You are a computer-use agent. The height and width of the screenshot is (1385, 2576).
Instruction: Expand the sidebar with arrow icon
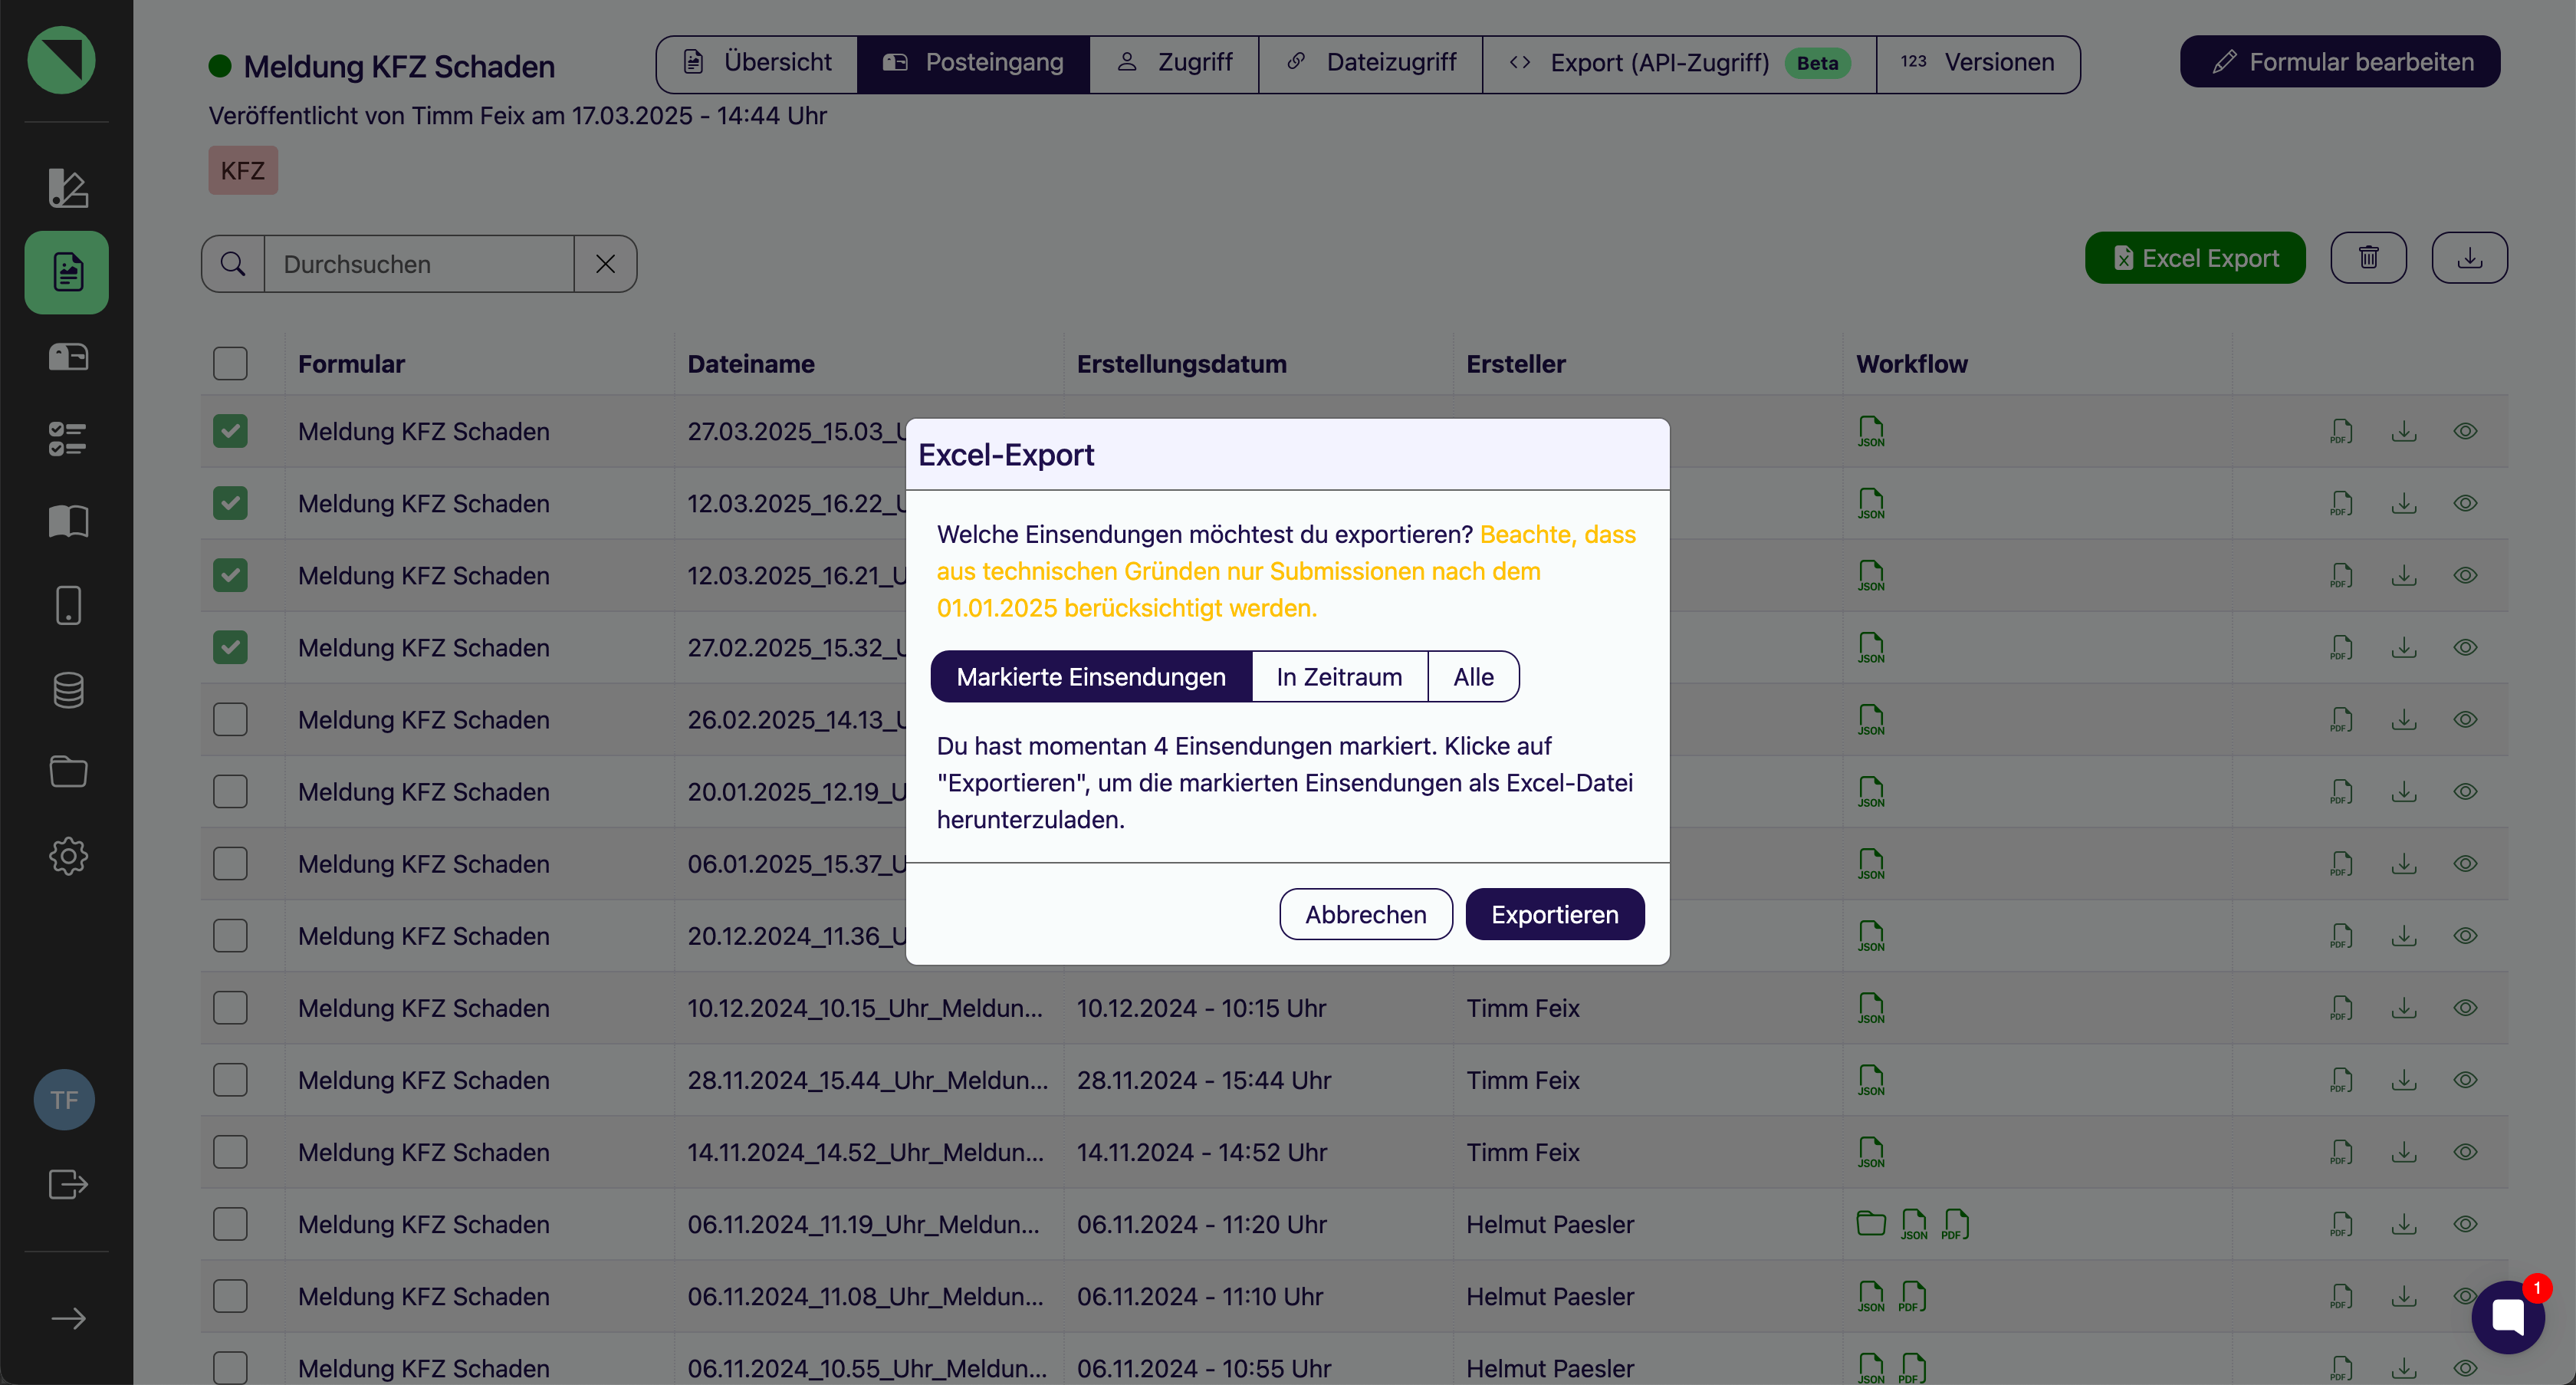[x=67, y=1318]
